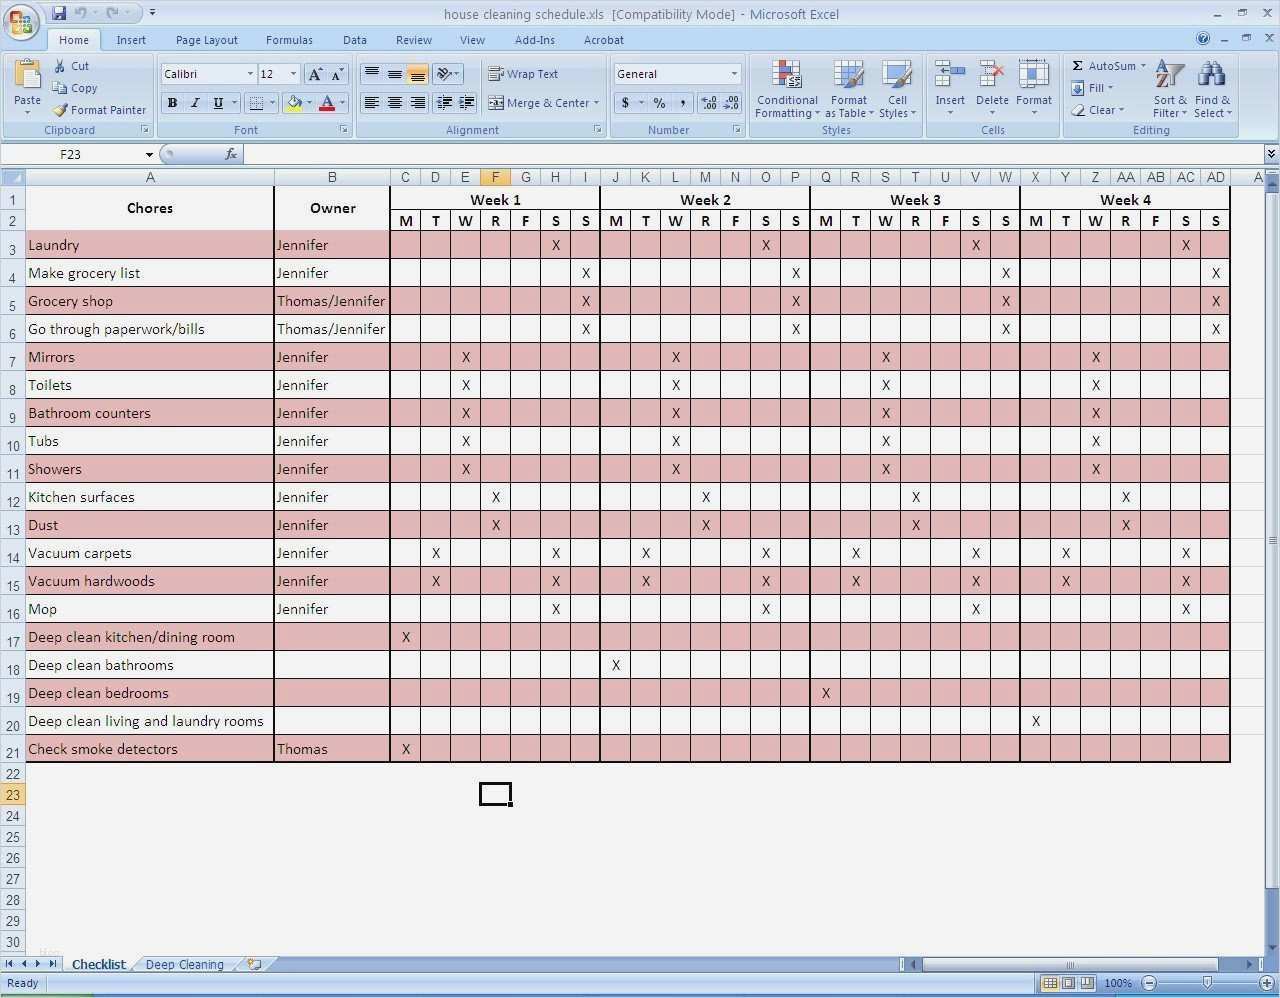Image resolution: width=1280 pixels, height=998 pixels.
Task: Align cell text to the right
Action: pyautogui.click(x=418, y=103)
